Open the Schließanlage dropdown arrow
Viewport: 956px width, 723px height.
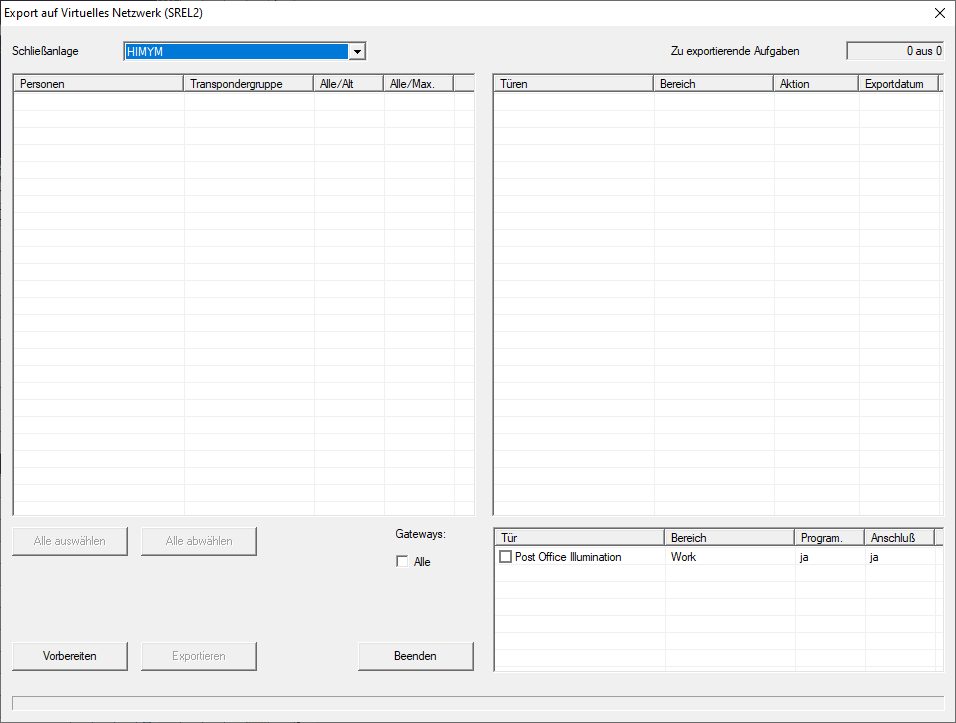pyautogui.click(x=357, y=52)
